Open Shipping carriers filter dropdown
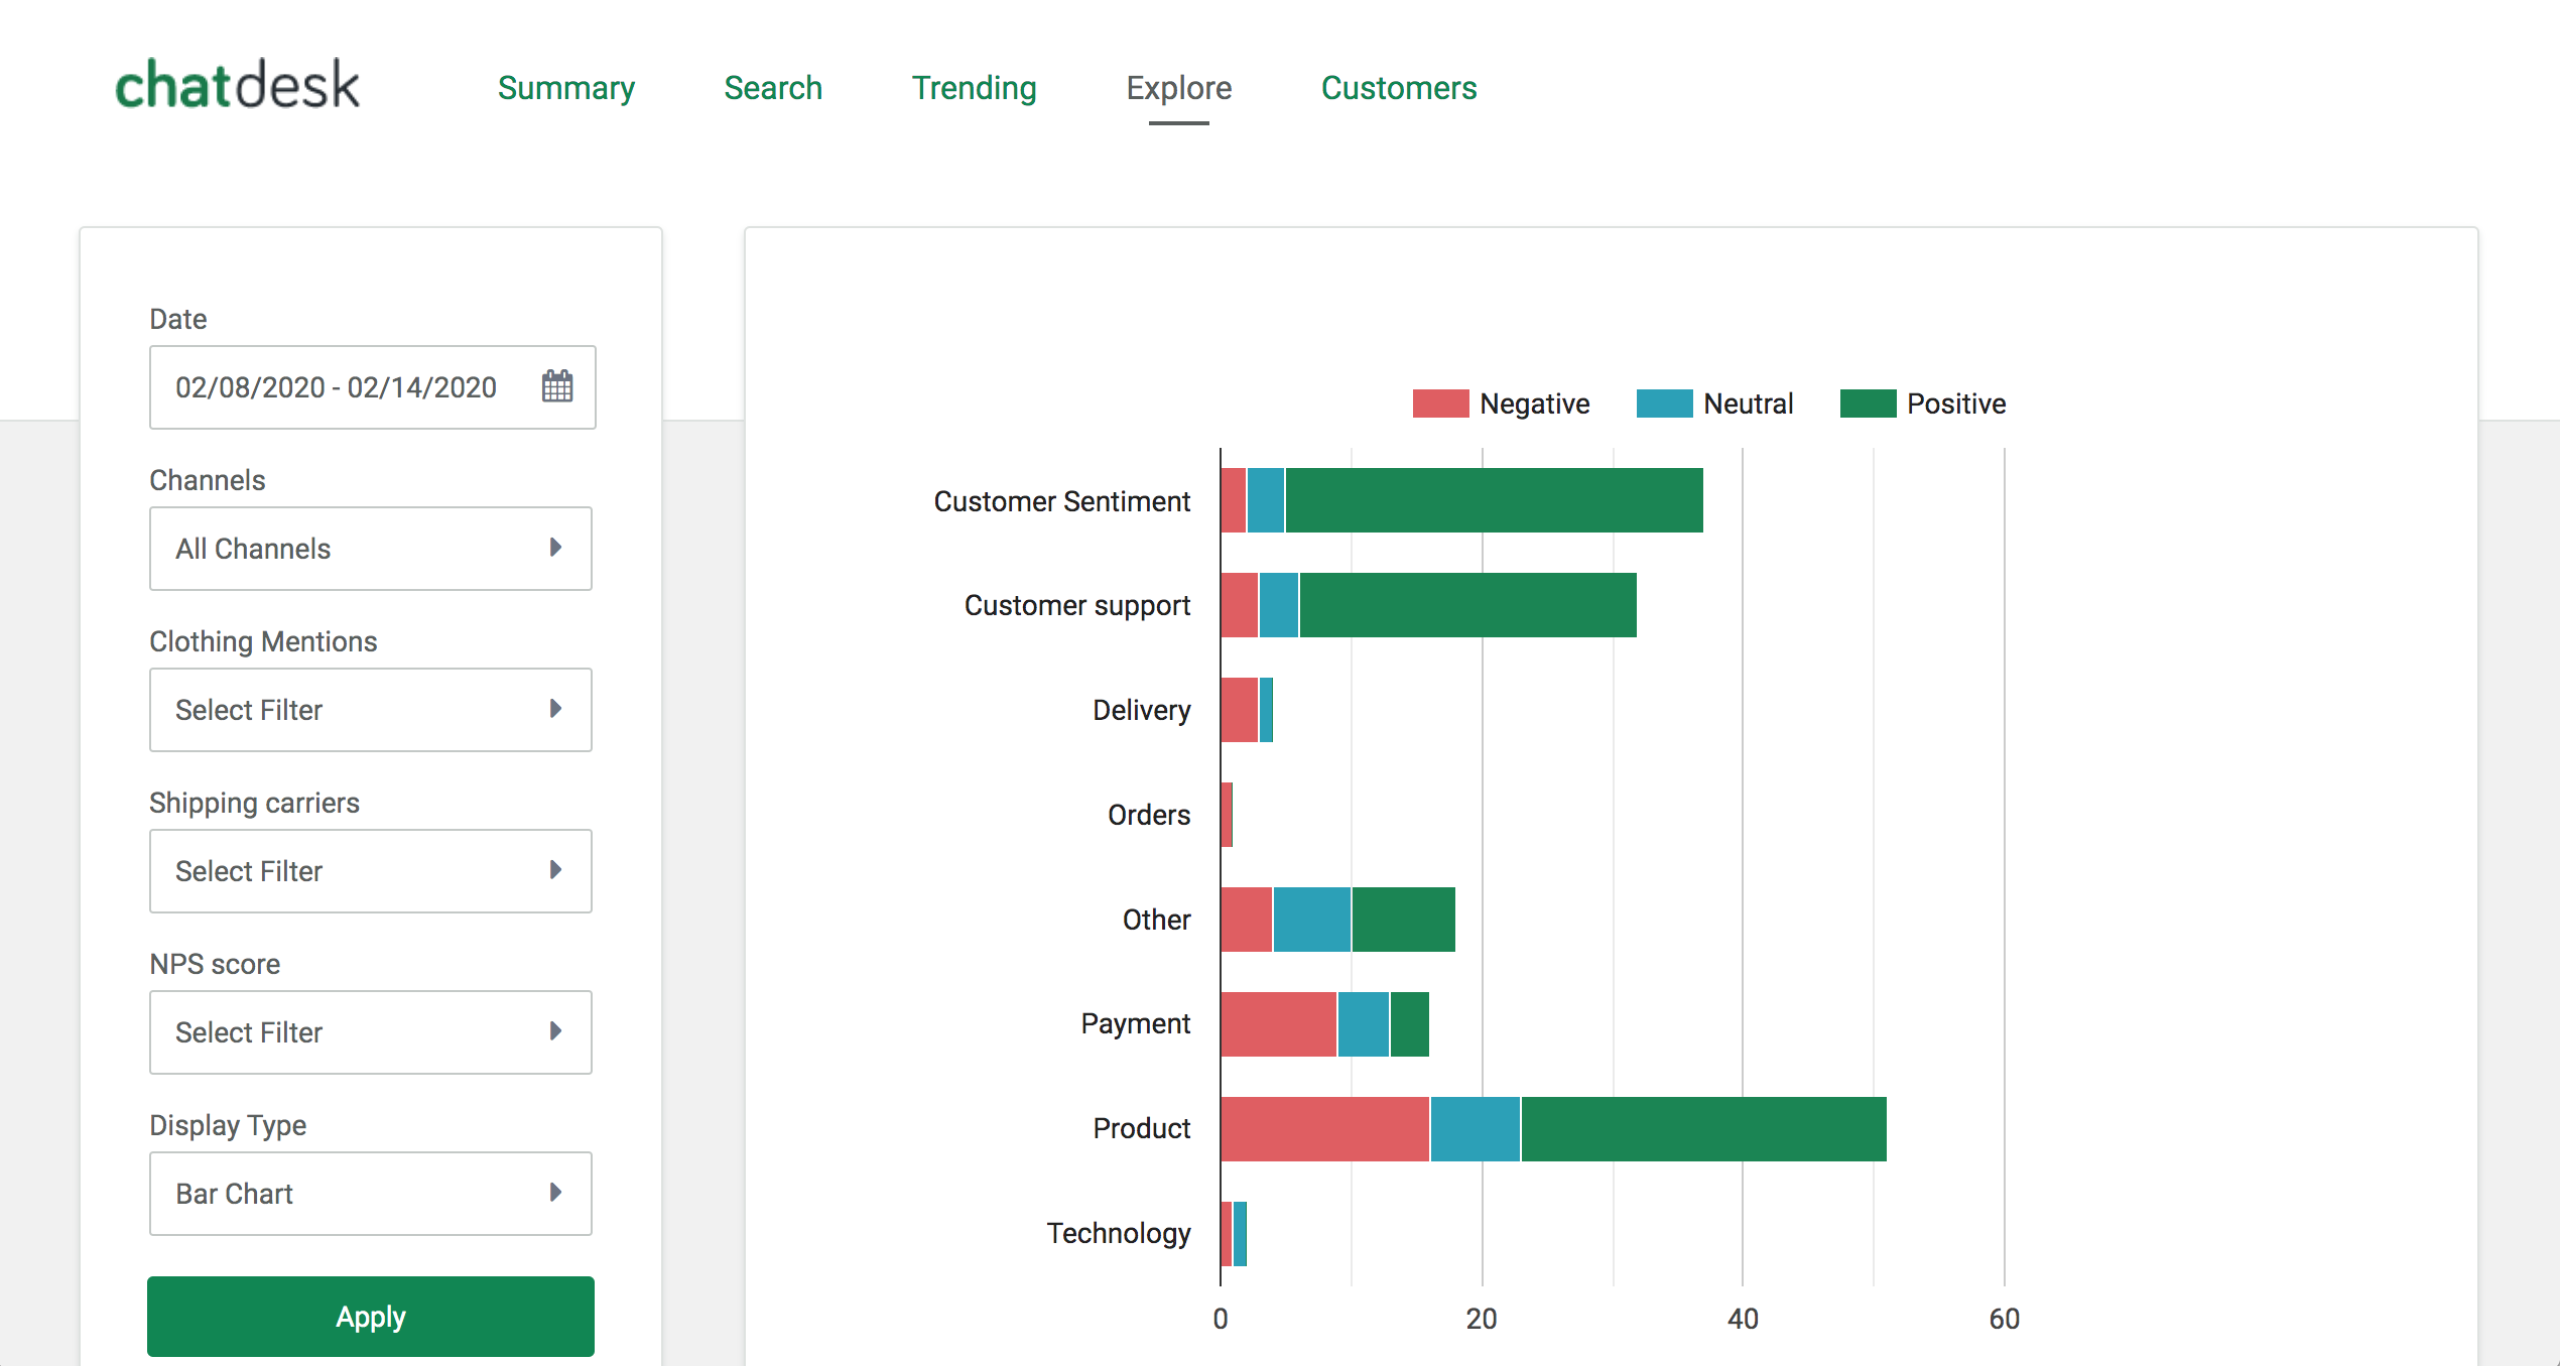The width and height of the screenshot is (2560, 1366). (x=370, y=871)
